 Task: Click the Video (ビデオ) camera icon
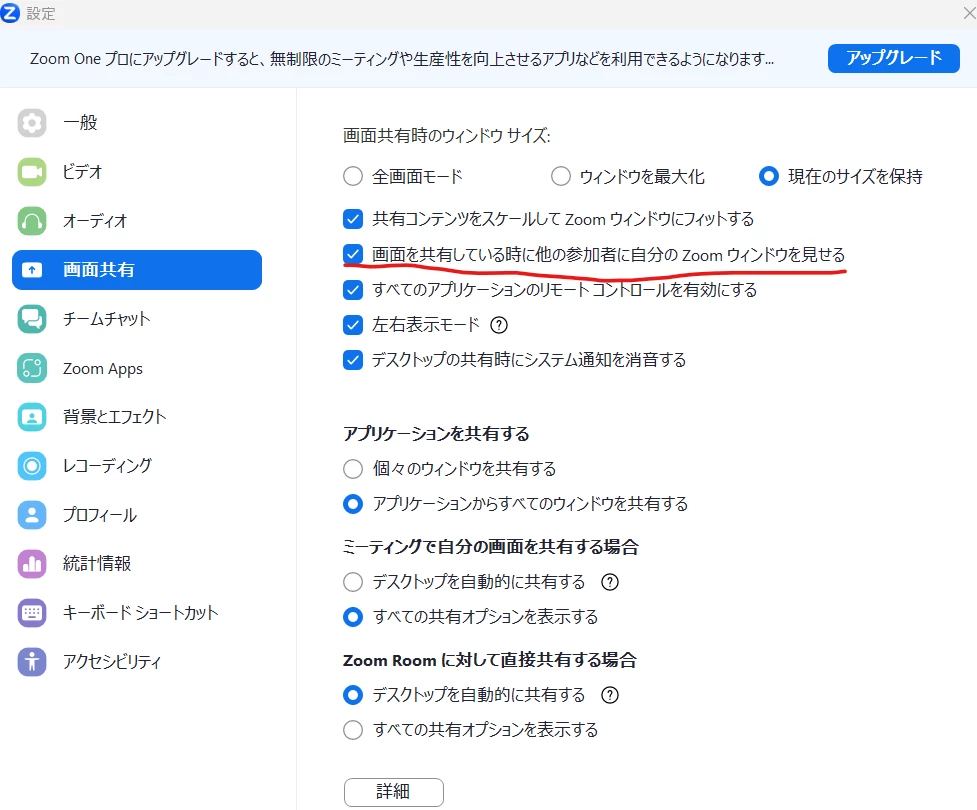(x=32, y=172)
